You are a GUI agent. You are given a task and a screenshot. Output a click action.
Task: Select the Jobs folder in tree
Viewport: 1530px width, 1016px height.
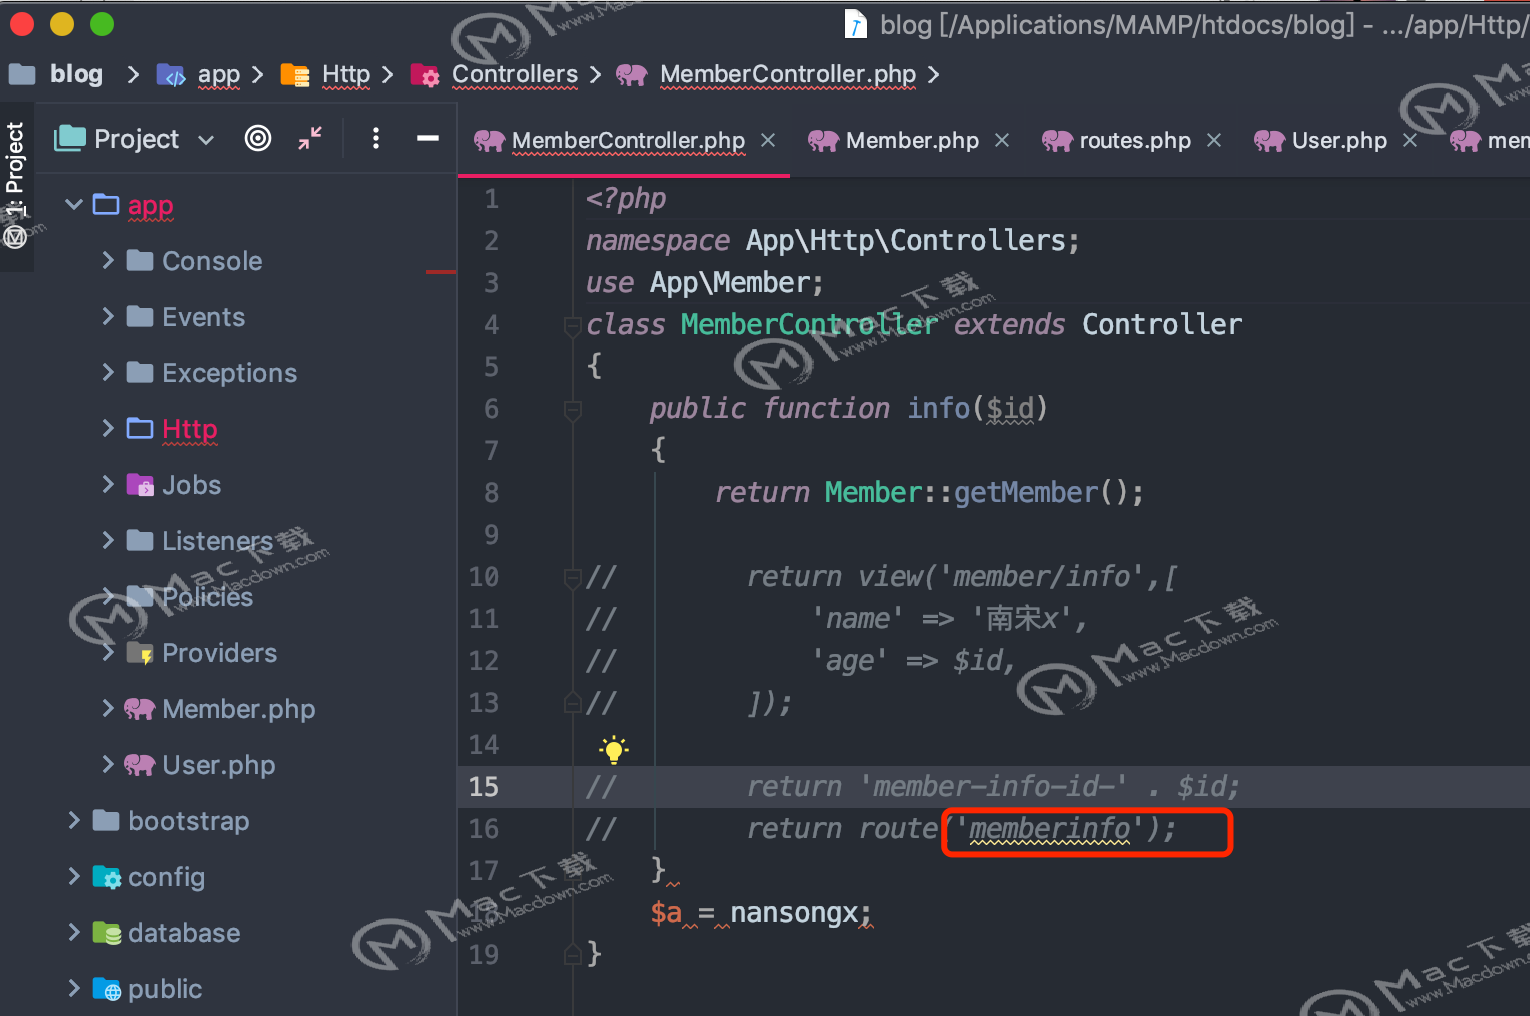tap(191, 485)
